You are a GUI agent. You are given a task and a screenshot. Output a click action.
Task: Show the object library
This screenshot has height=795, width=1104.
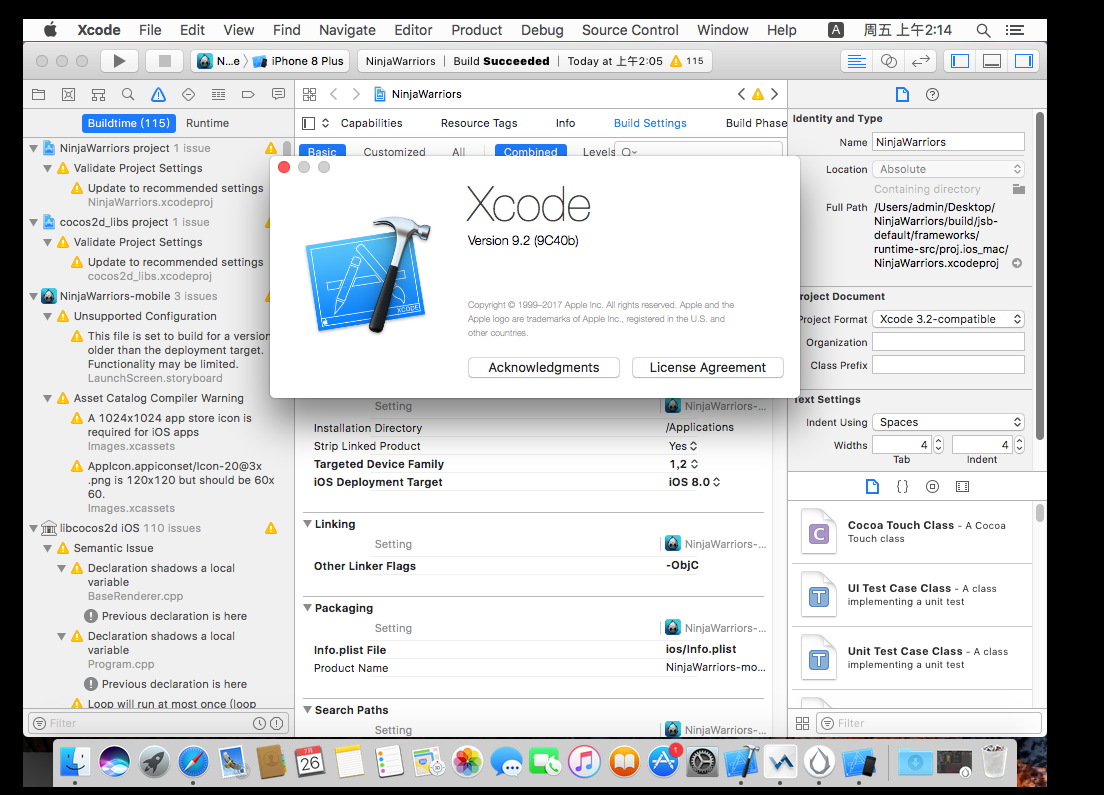tap(932, 487)
